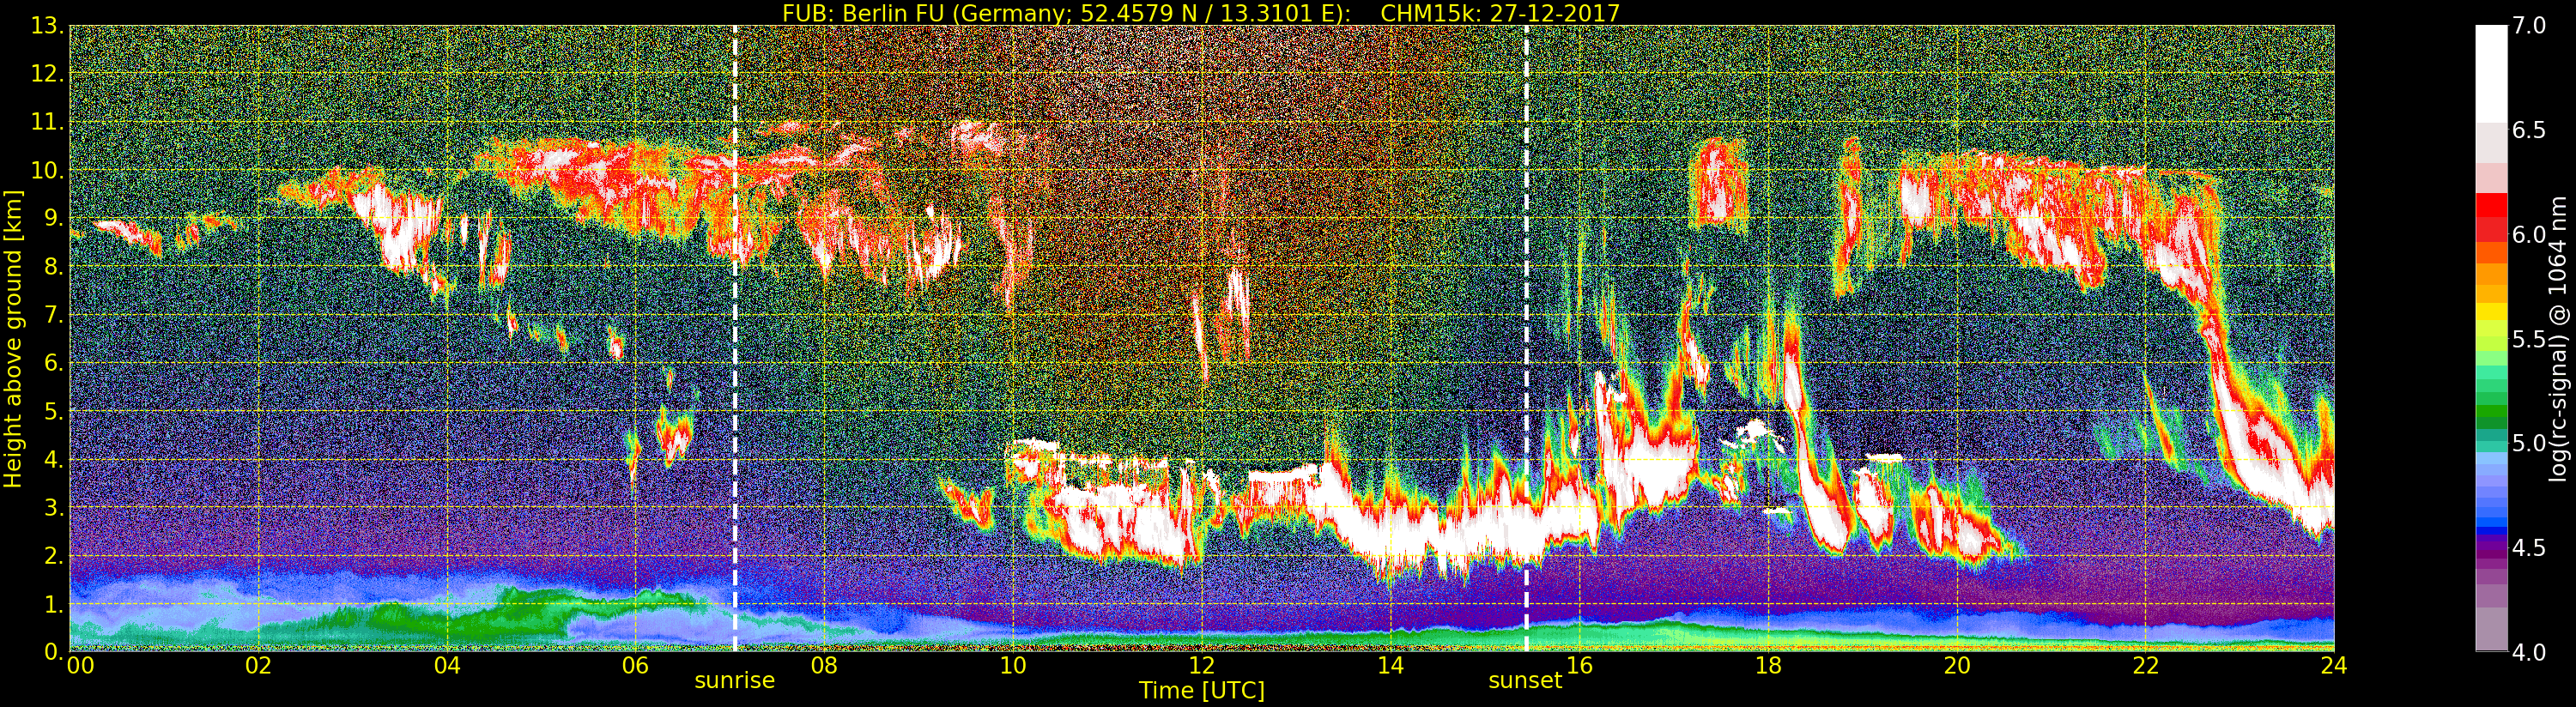Click the '02' time tick label

(x=258, y=666)
